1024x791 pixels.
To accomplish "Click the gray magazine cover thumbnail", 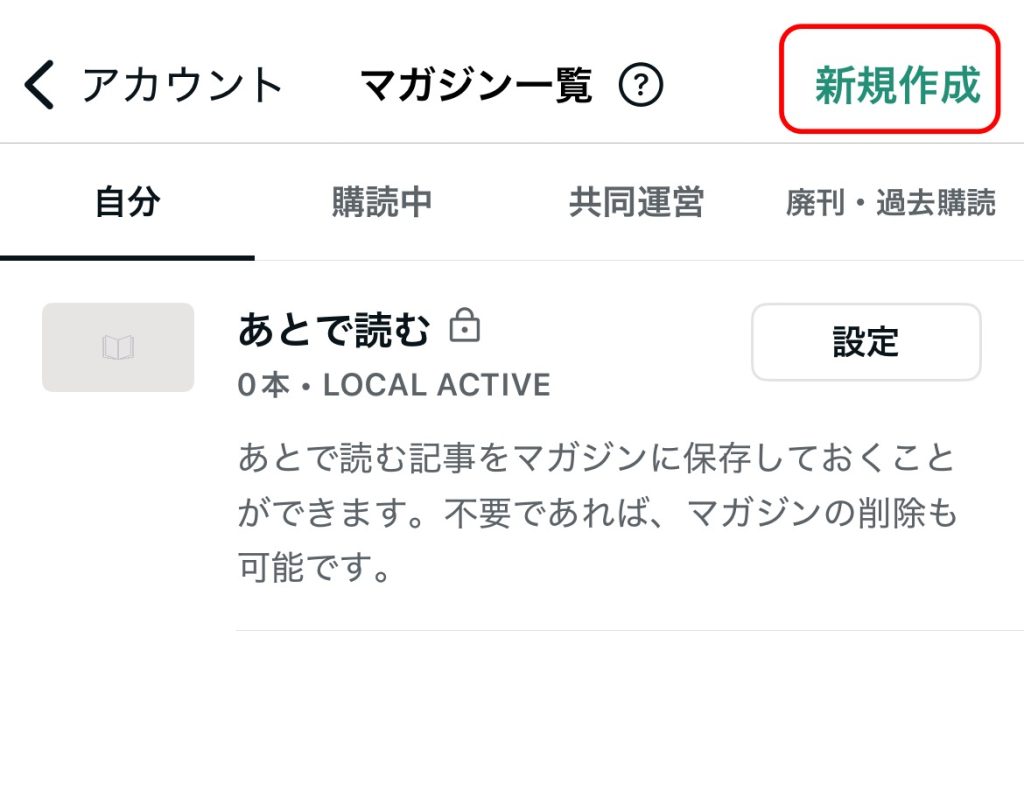I will click(x=118, y=347).
